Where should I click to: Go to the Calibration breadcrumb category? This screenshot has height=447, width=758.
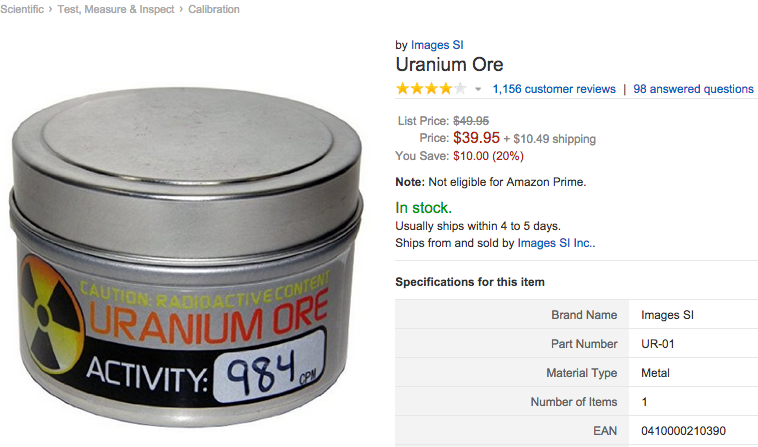click(214, 9)
